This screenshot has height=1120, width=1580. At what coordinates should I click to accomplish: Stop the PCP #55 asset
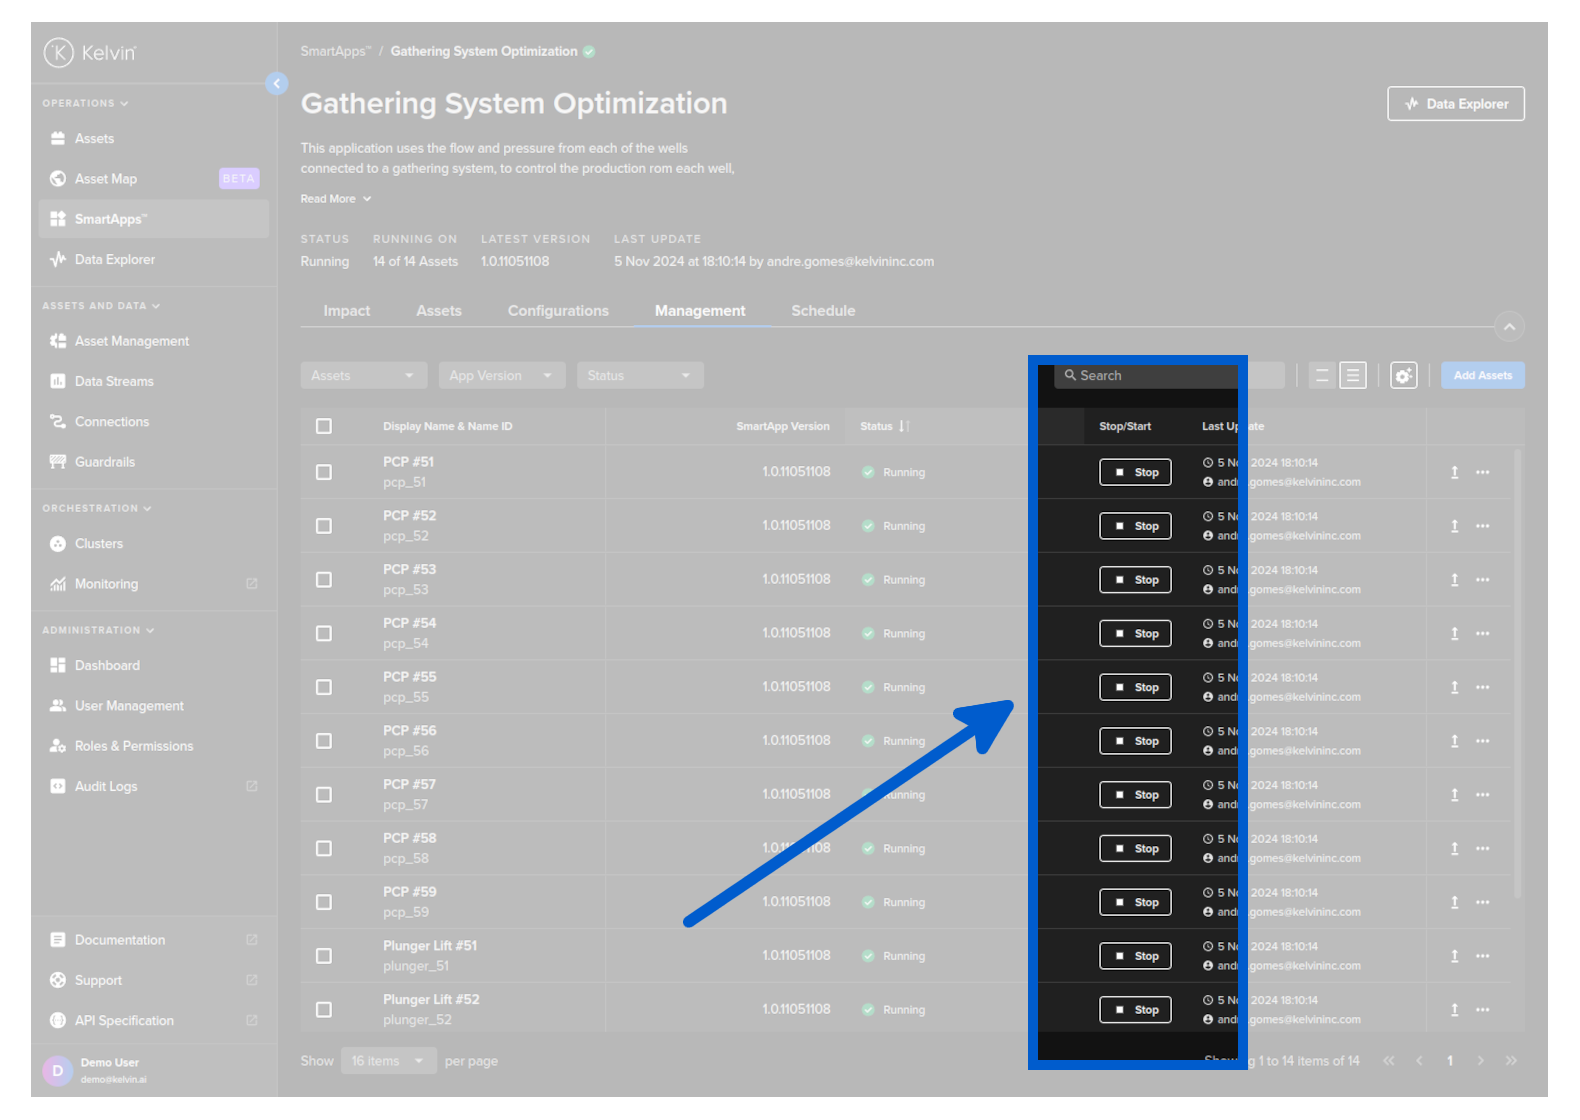(x=1135, y=688)
